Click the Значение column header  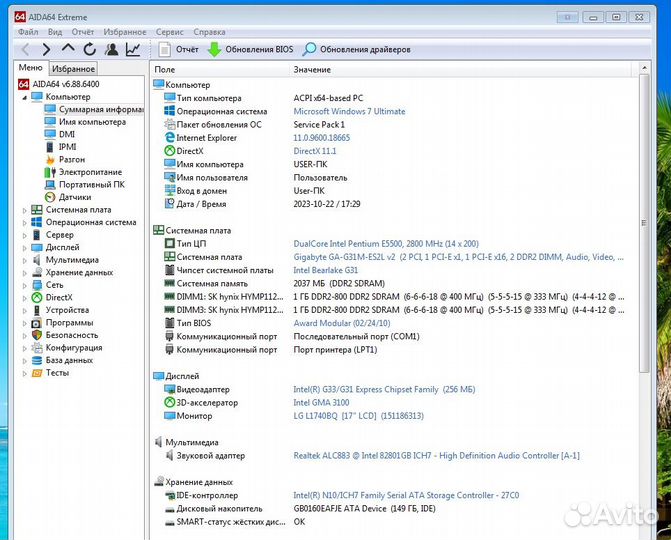(x=312, y=69)
